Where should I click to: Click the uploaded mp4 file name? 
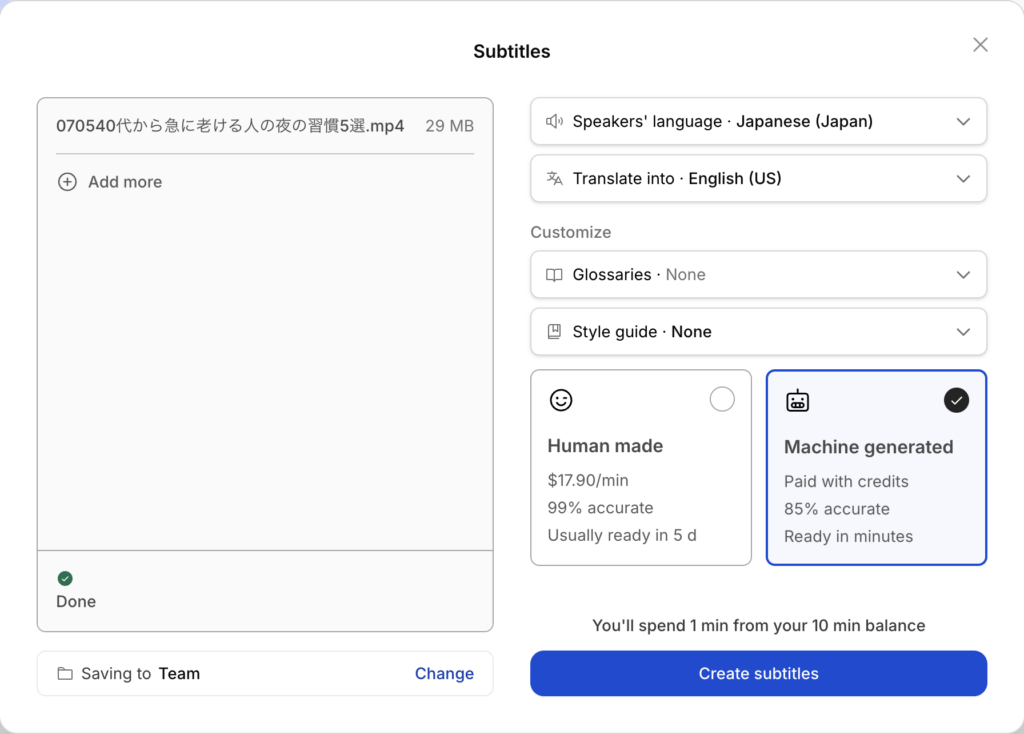(230, 125)
